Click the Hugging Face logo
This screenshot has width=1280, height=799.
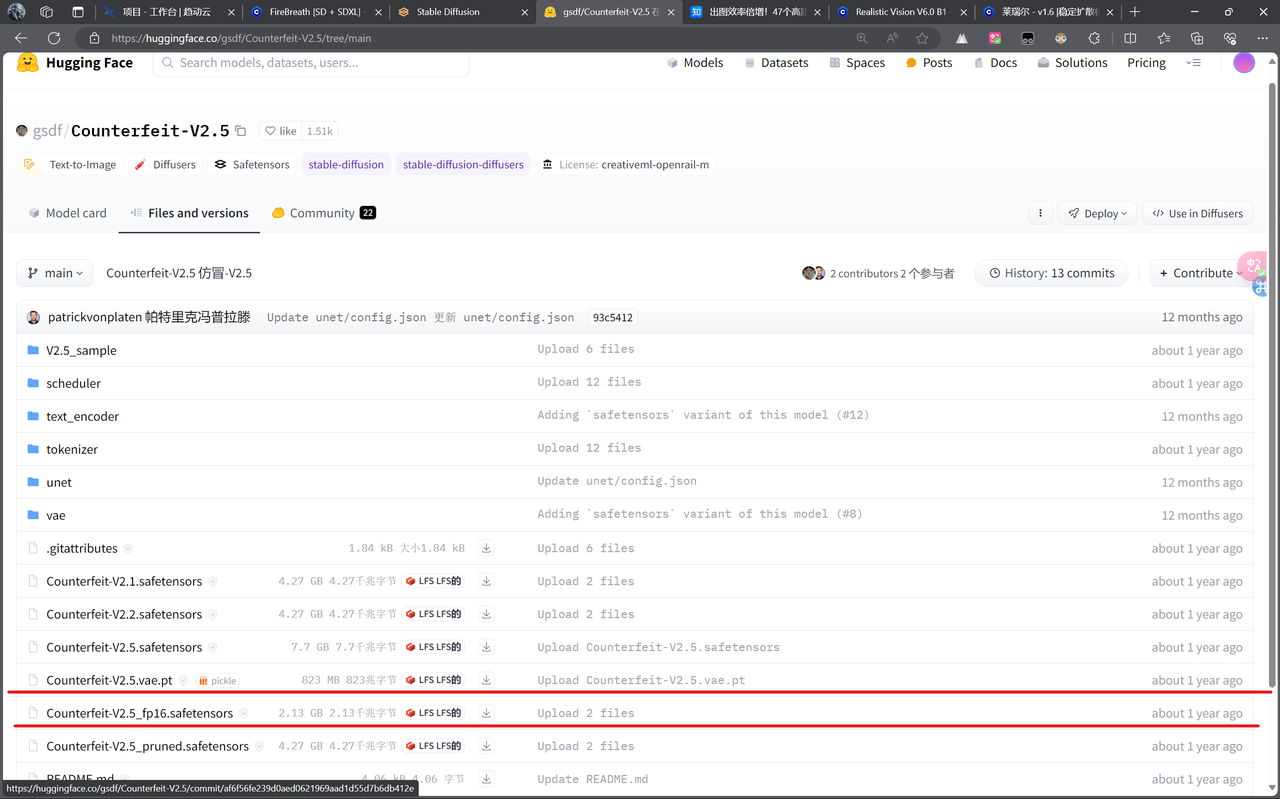(75, 62)
